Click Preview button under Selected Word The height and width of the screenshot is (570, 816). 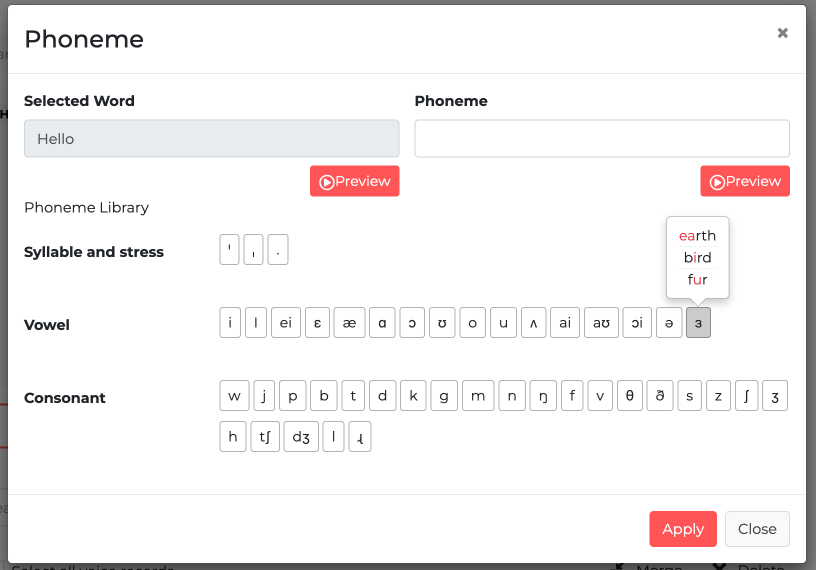point(354,181)
